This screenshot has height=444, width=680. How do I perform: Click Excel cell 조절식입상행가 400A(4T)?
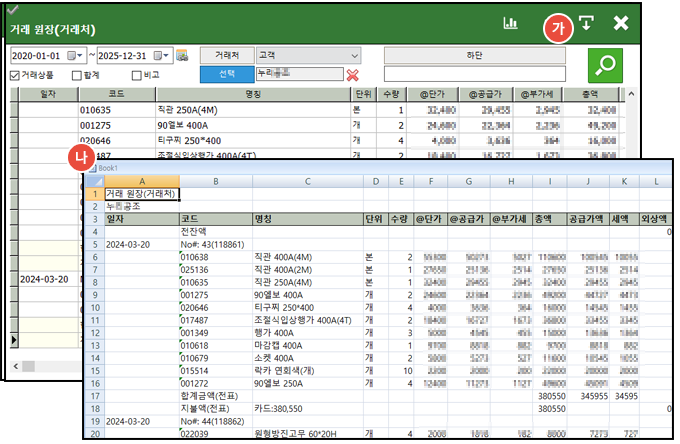click(307, 320)
